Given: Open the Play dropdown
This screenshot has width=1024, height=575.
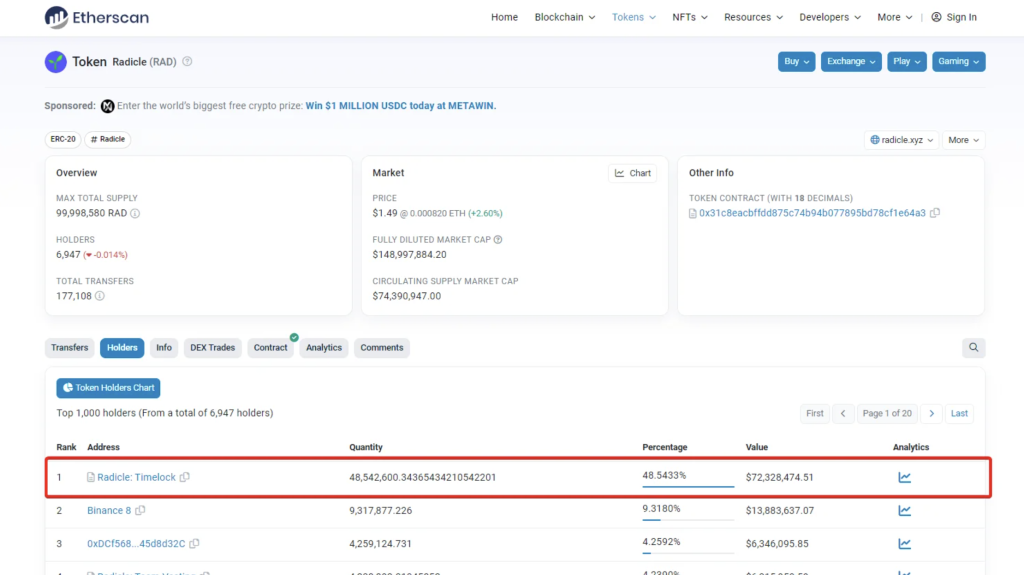Looking at the screenshot, I should click(906, 61).
